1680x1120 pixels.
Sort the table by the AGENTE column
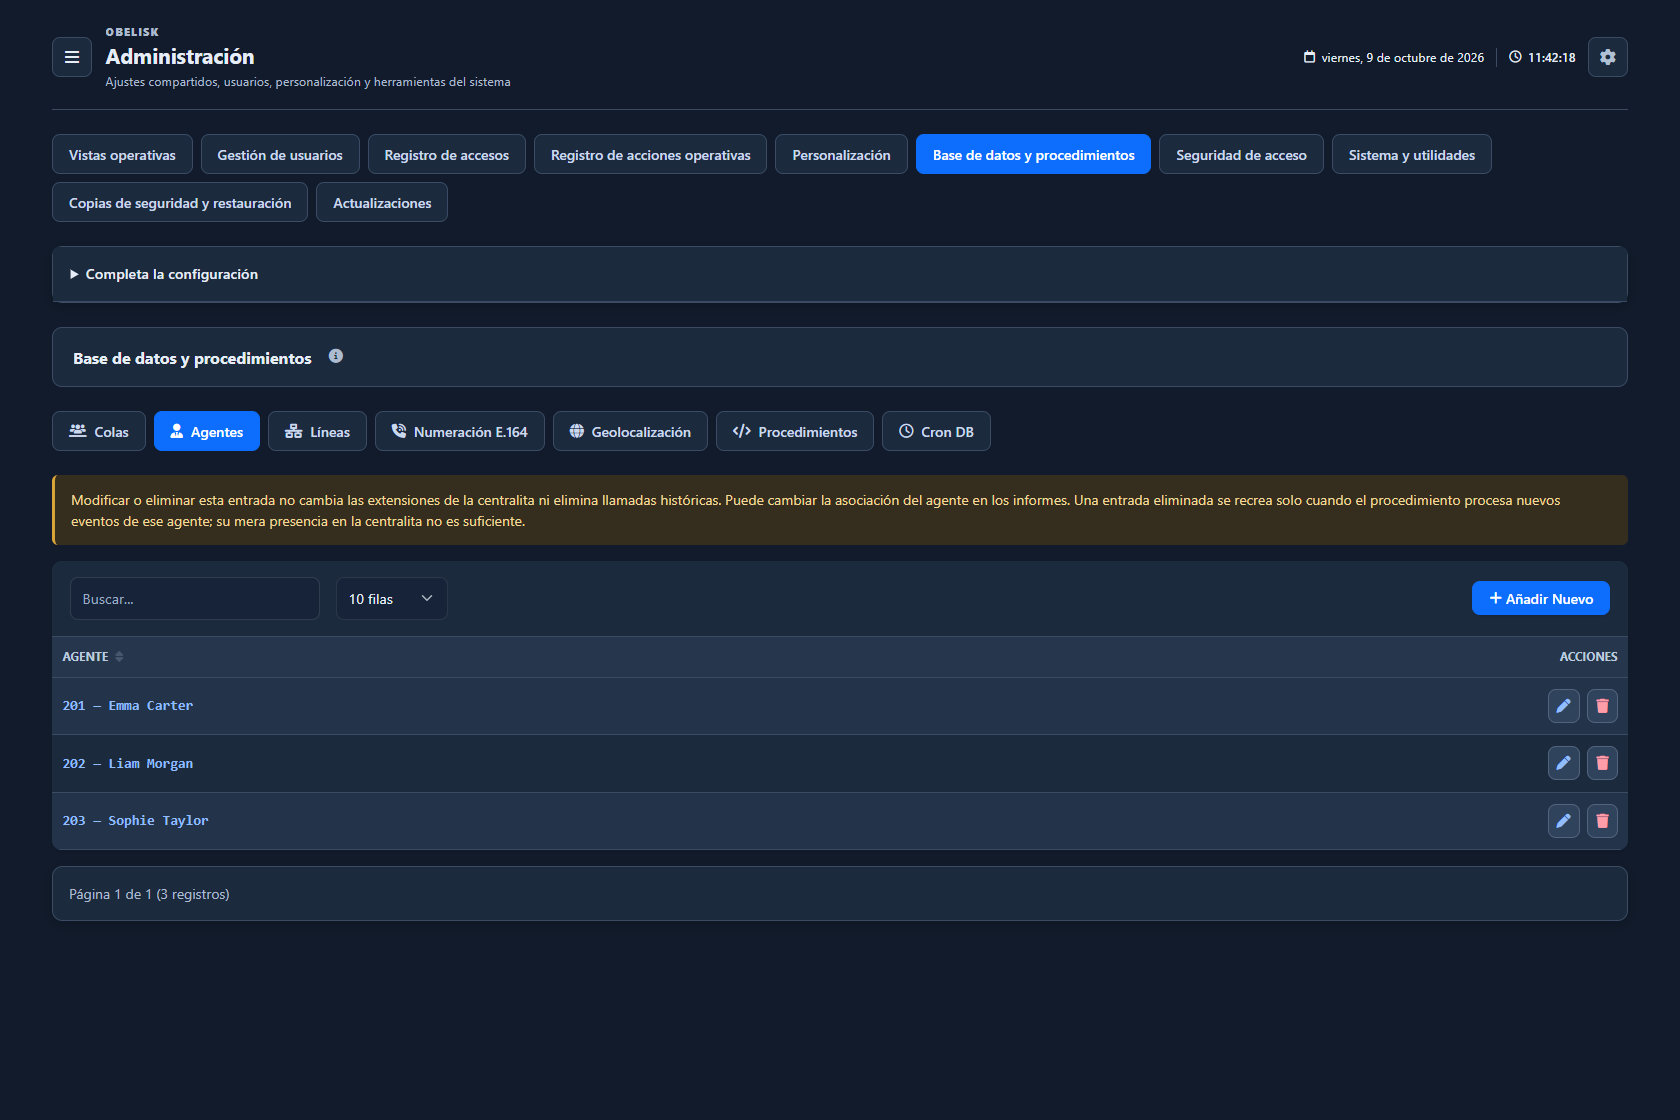pos(93,657)
